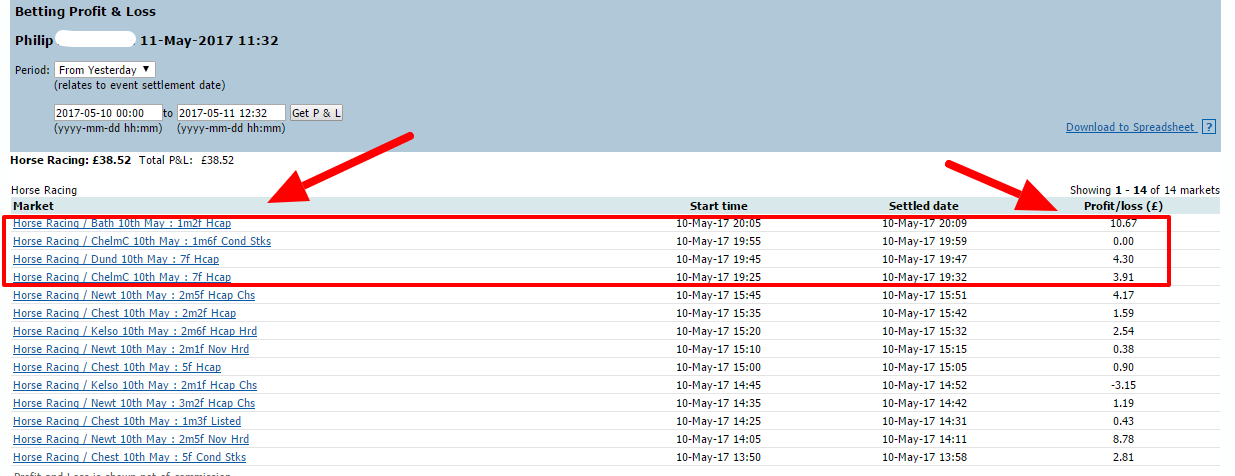Open Chest 10th May 1m3f Listed market

tap(127, 421)
